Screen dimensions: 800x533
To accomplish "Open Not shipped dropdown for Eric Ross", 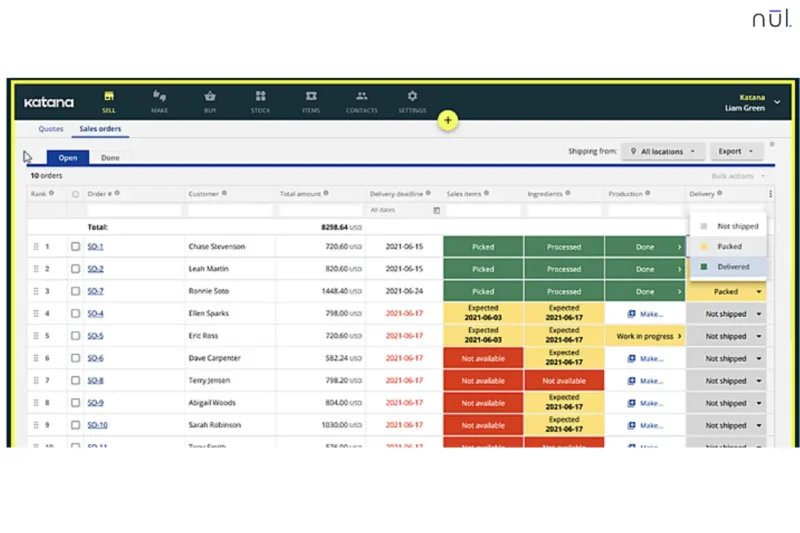I will point(727,336).
